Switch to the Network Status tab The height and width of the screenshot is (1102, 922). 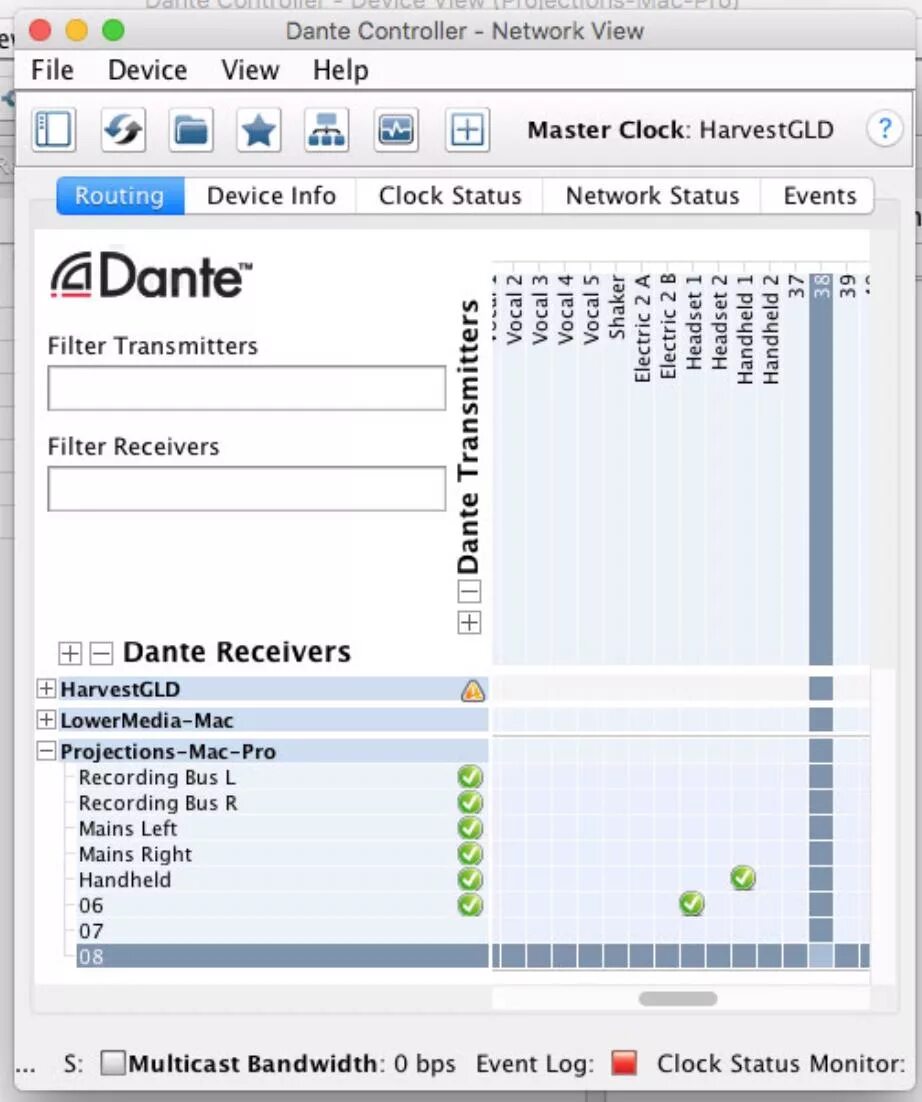[x=652, y=195]
